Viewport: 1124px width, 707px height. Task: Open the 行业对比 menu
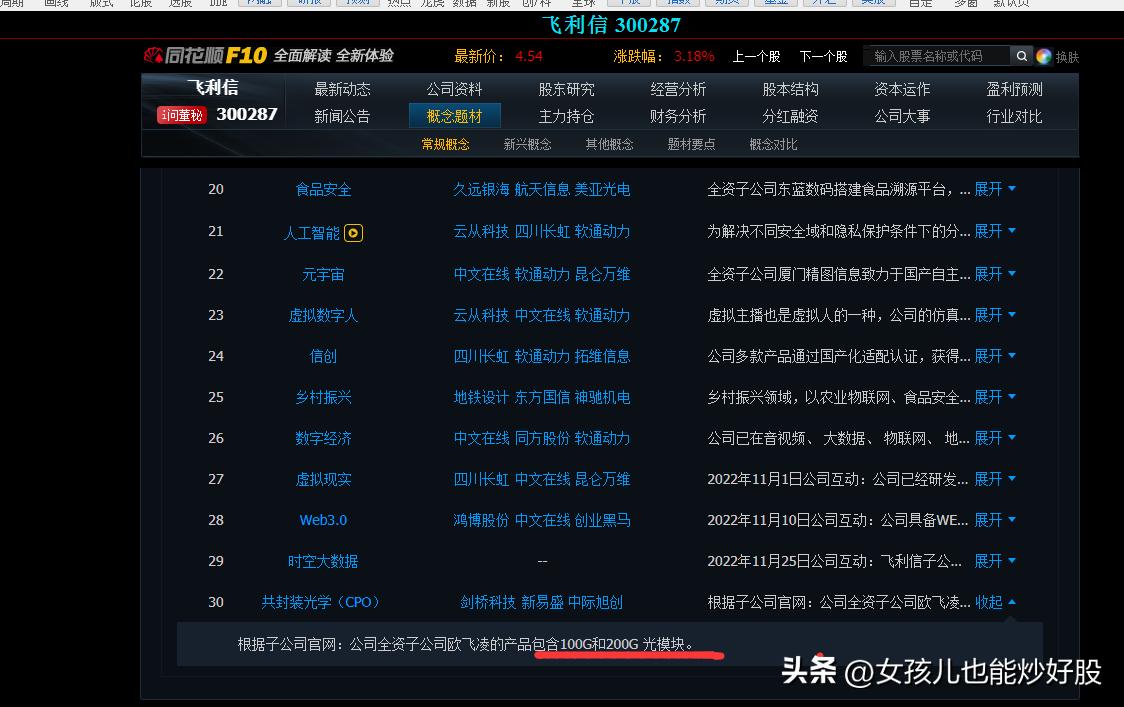click(1014, 116)
